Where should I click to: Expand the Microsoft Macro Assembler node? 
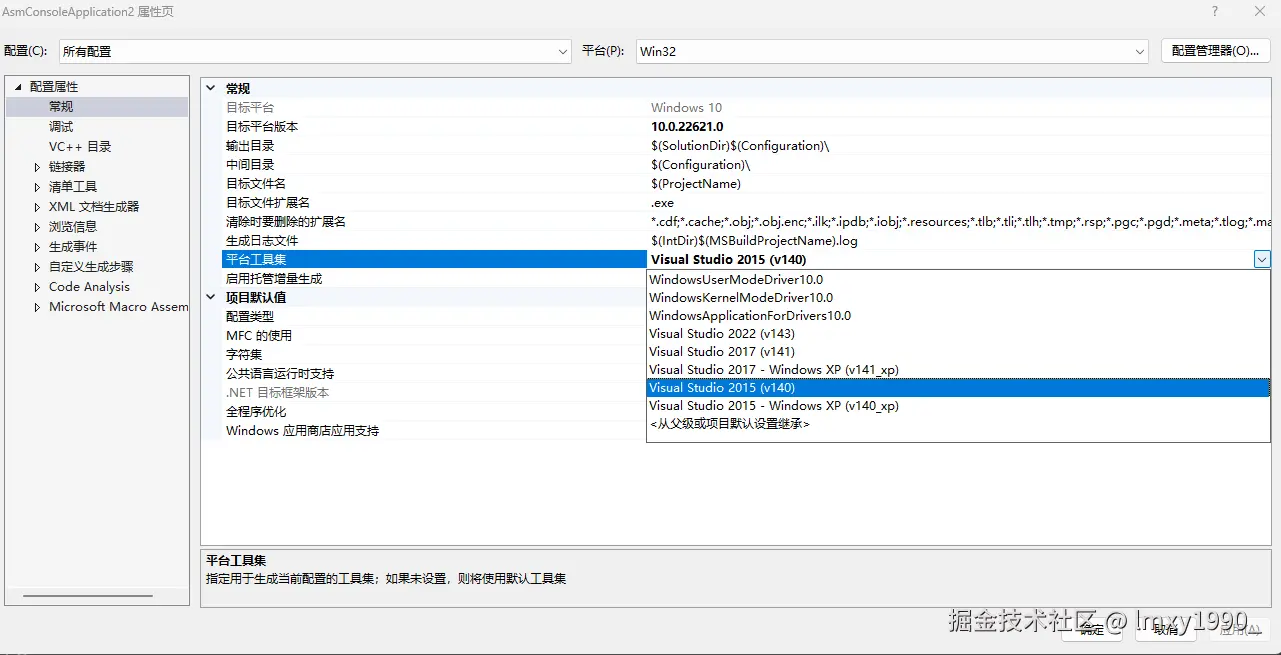[37, 307]
